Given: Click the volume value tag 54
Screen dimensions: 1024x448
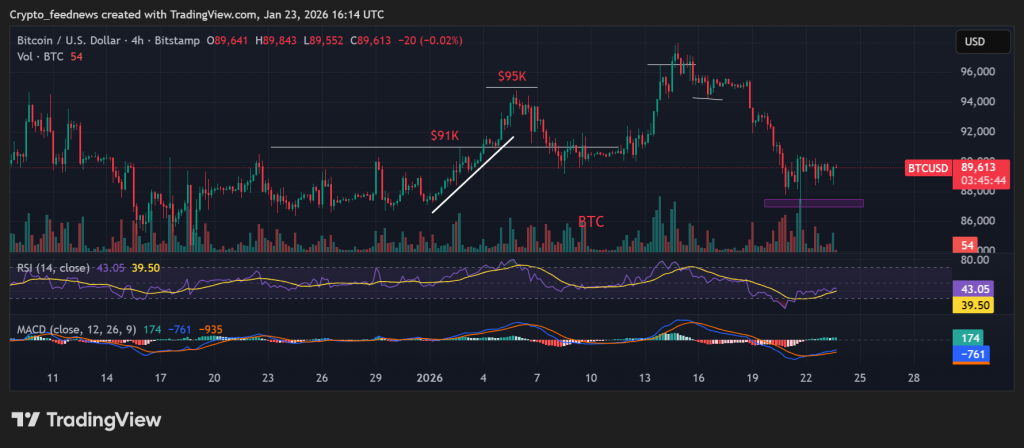Looking at the screenshot, I should pyautogui.click(x=966, y=246).
